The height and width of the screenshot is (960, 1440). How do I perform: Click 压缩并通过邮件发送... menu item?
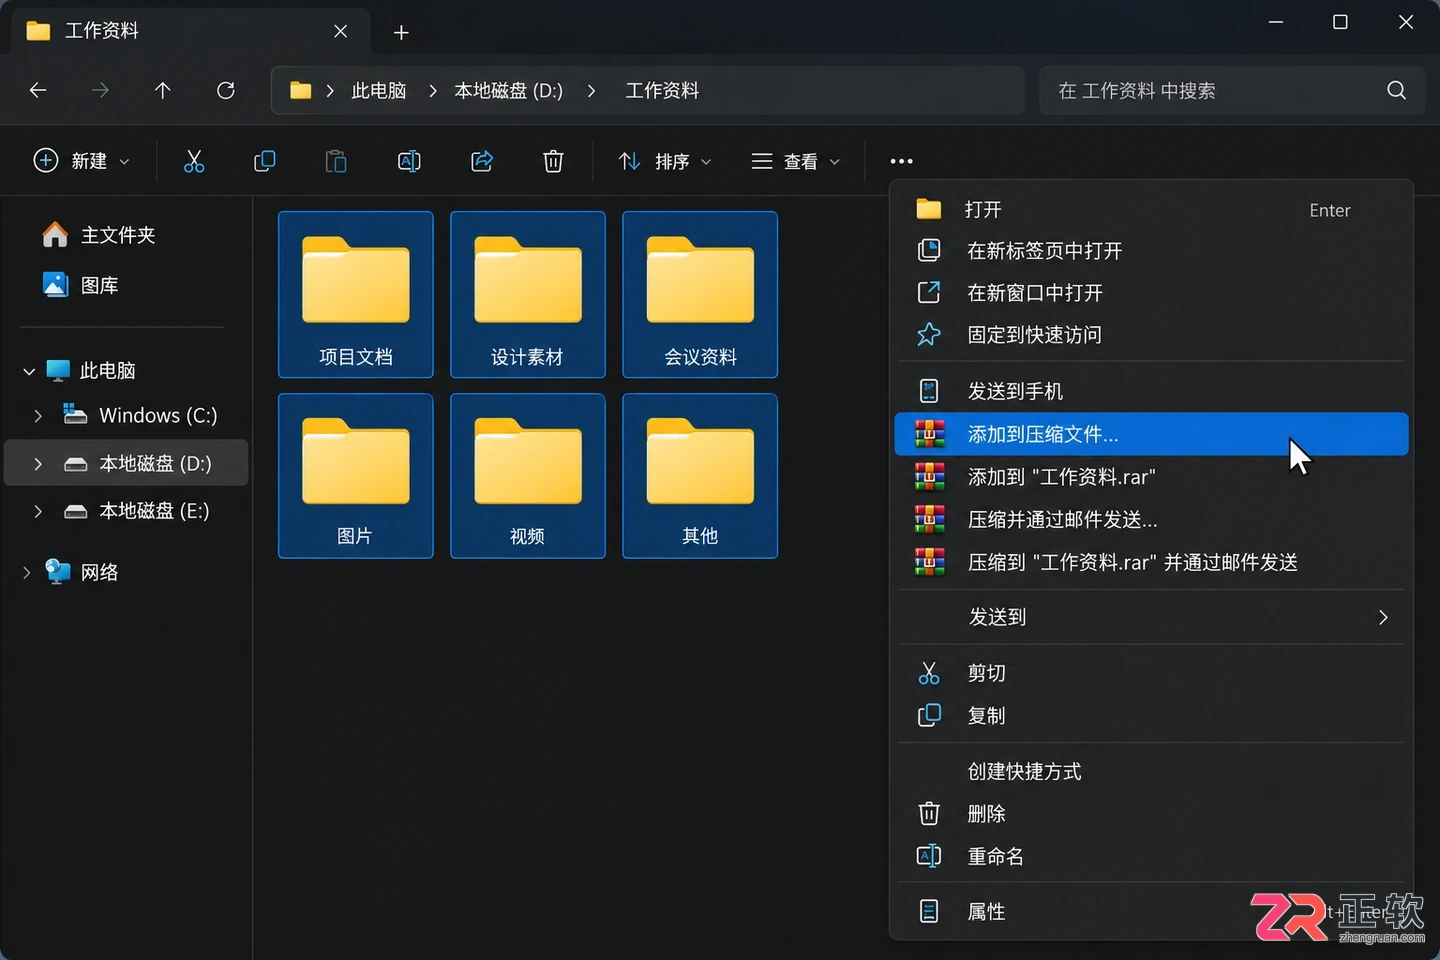[x=1151, y=519]
